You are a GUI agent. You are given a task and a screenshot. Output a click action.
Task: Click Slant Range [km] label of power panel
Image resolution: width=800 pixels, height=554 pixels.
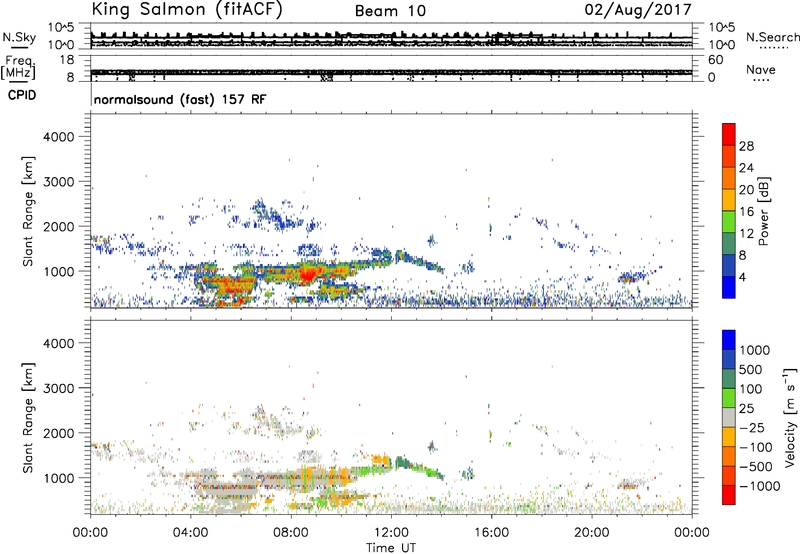28,211
